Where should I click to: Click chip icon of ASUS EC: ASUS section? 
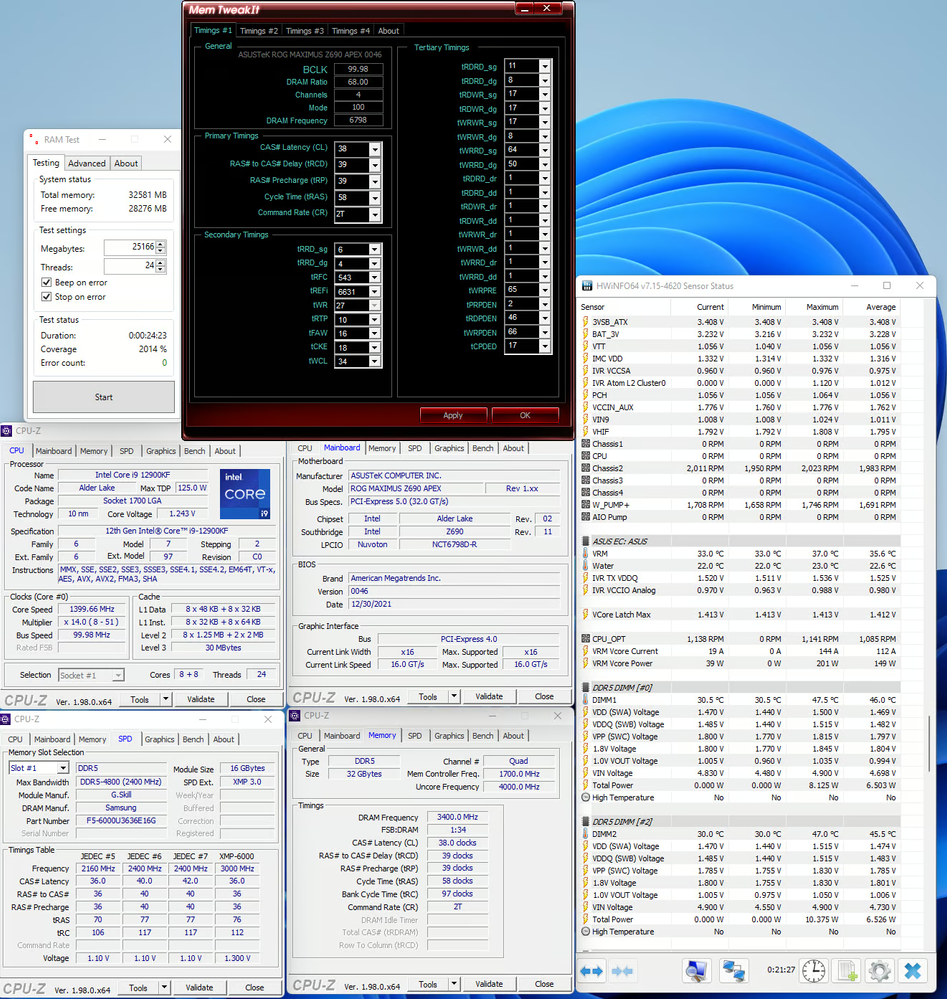tap(586, 541)
